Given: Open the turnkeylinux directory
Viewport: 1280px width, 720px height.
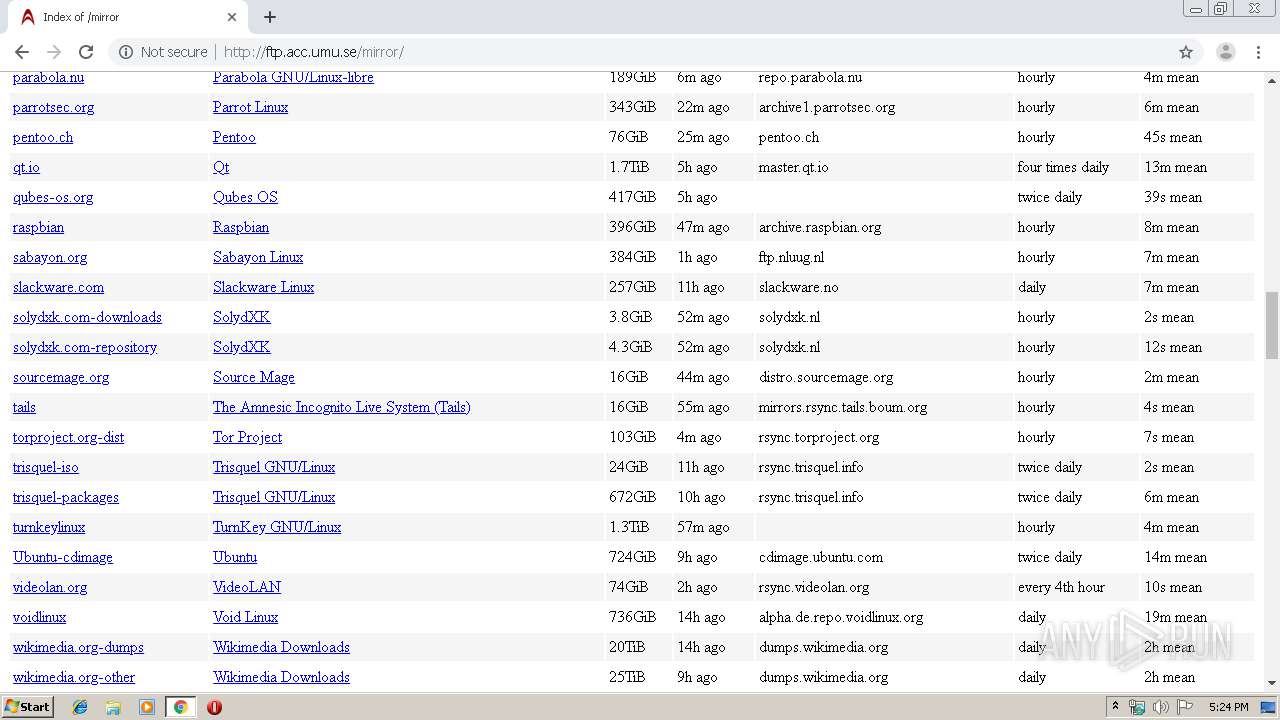Looking at the screenshot, I should tap(49, 527).
